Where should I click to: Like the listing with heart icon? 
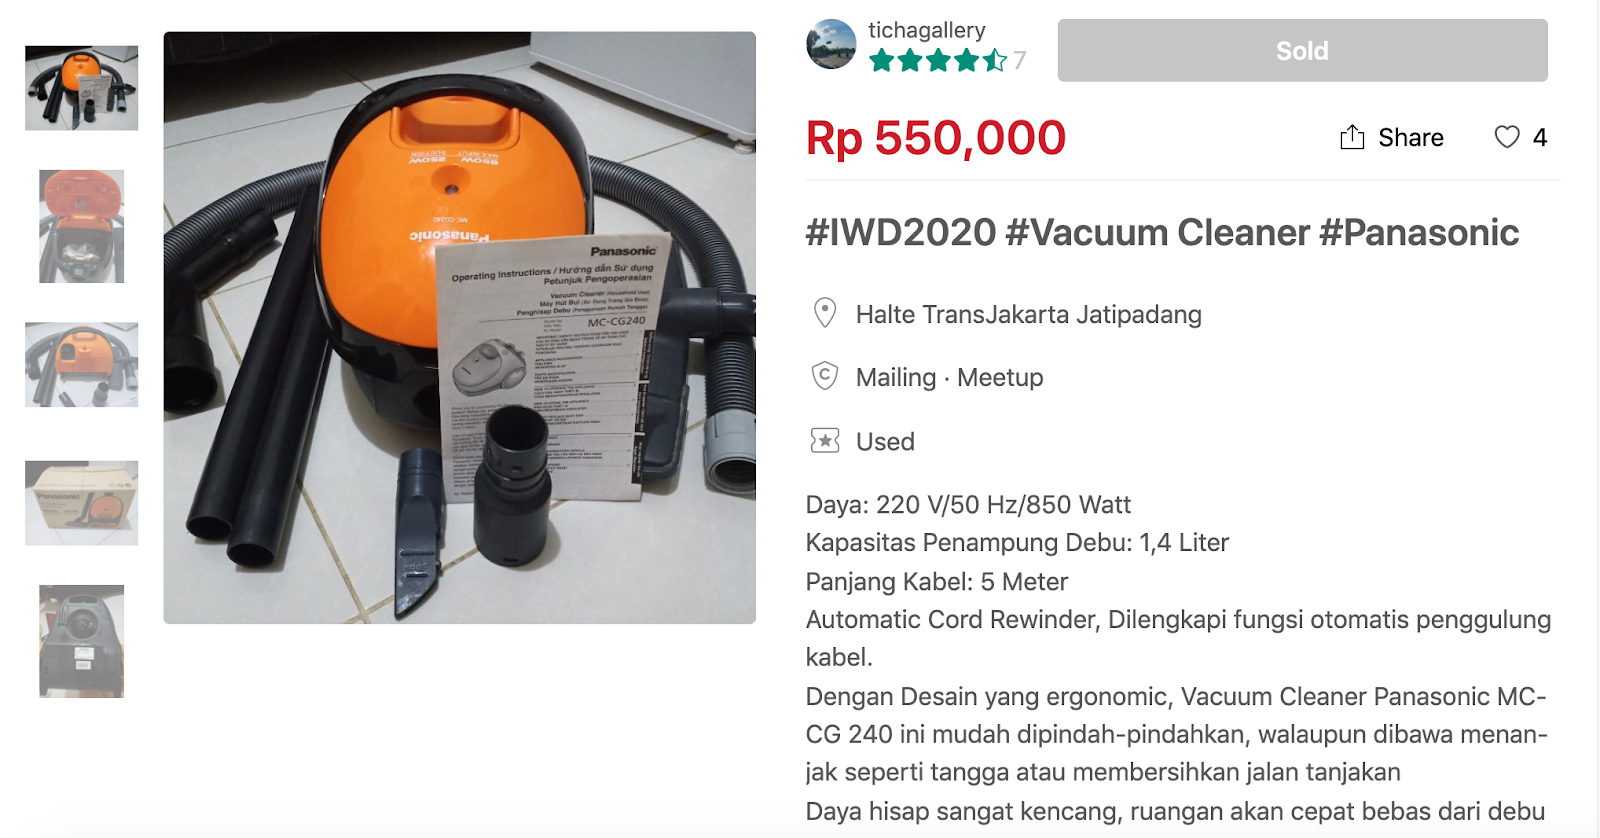pos(1507,137)
